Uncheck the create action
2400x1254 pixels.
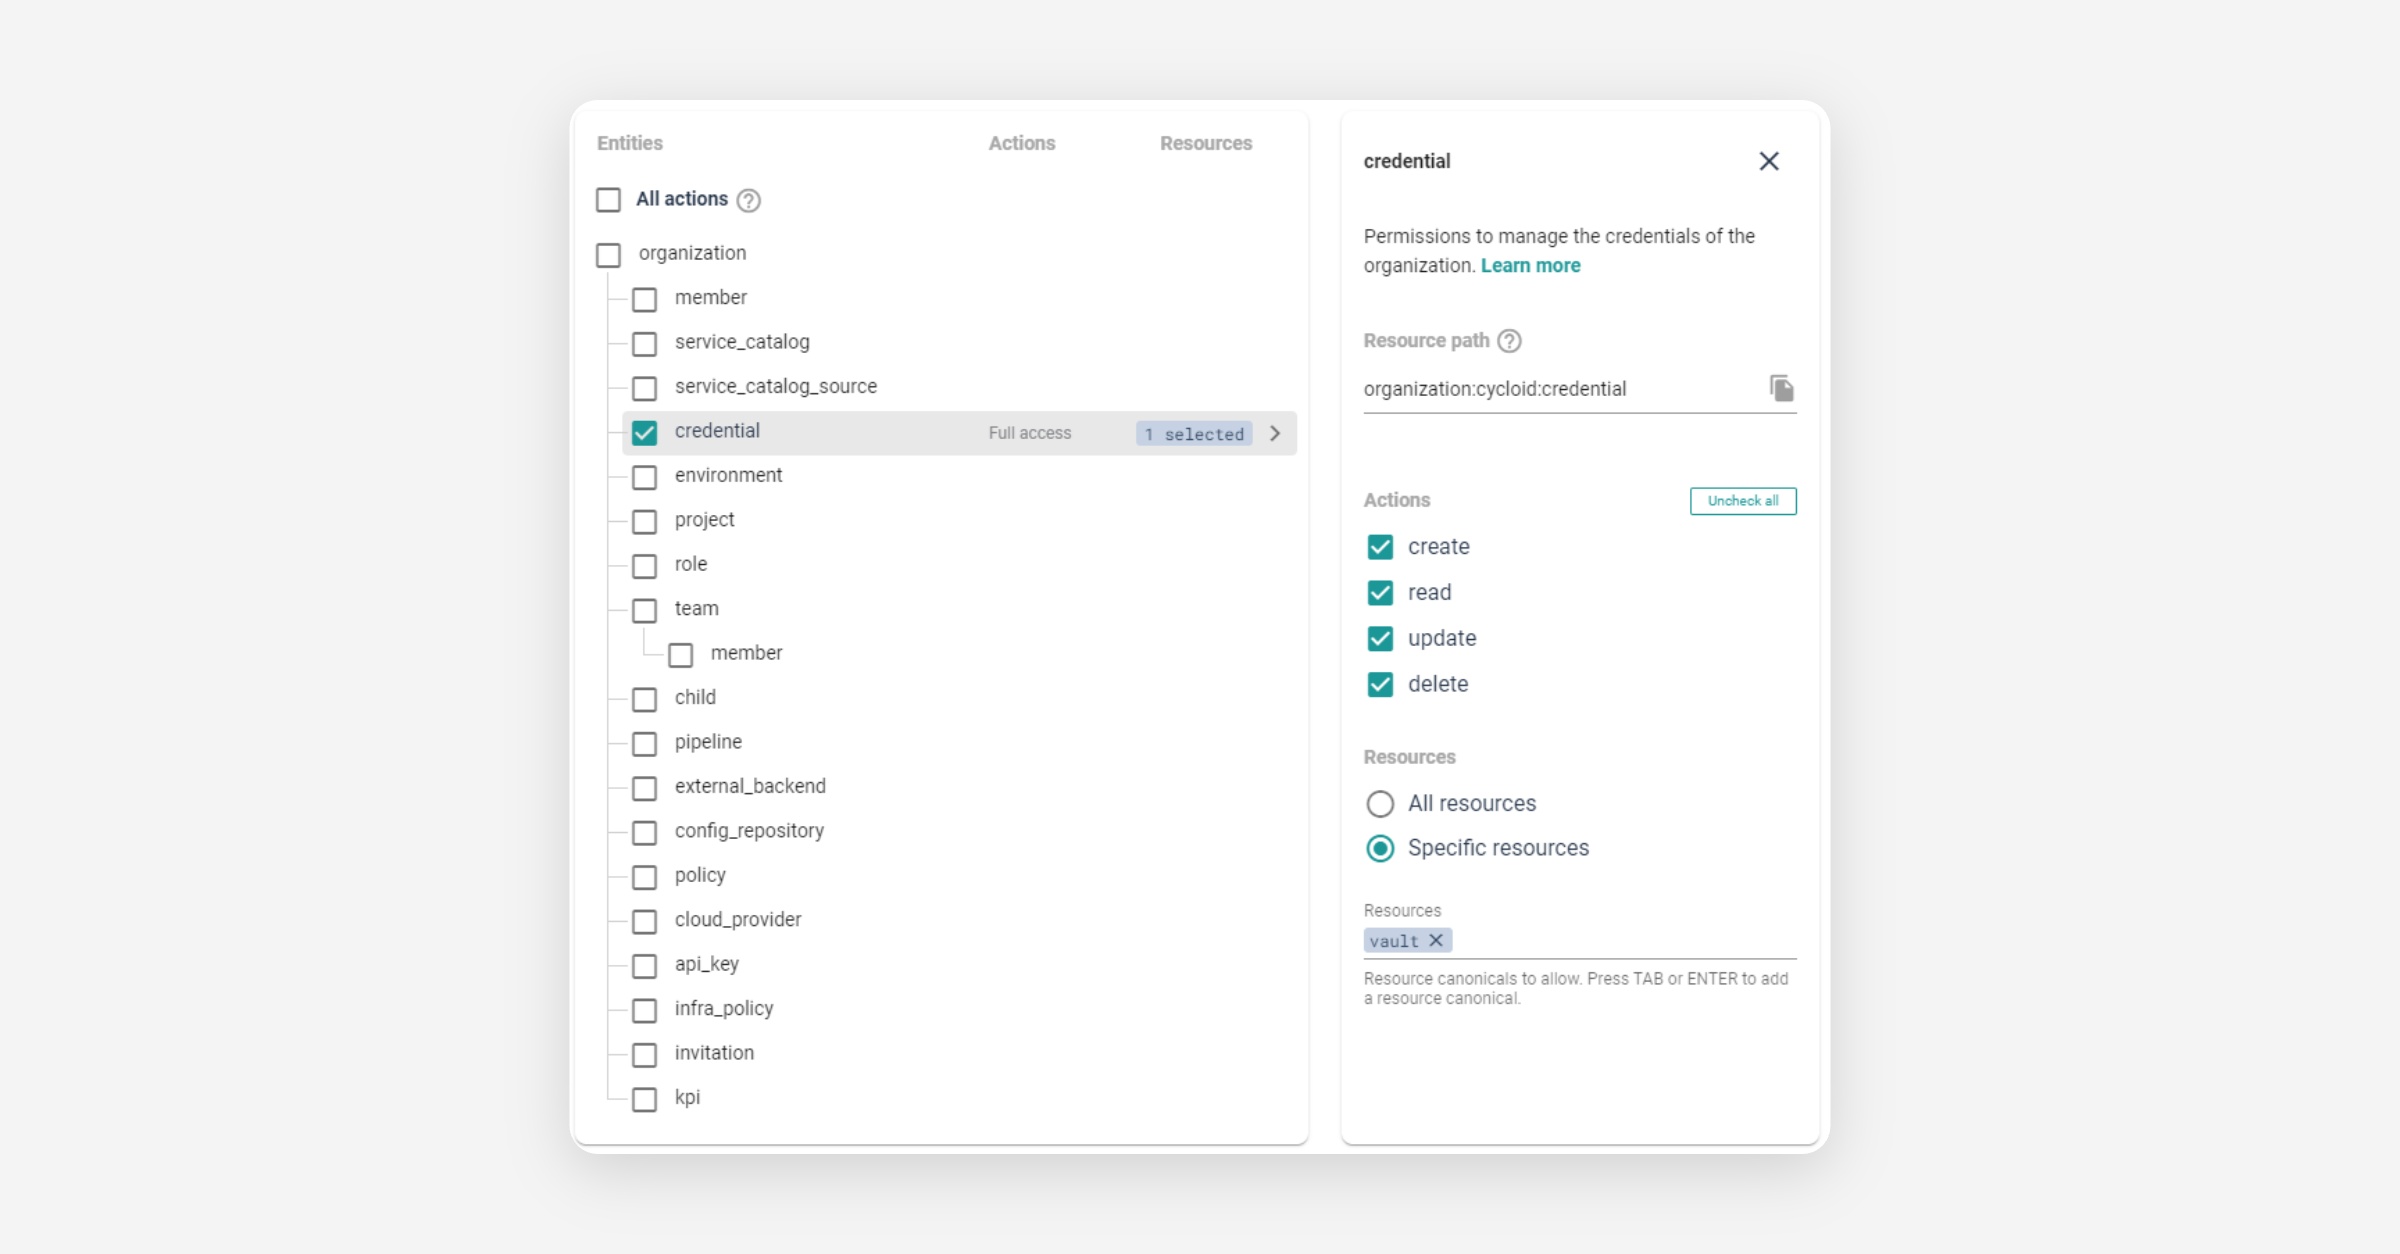(x=1380, y=547)
